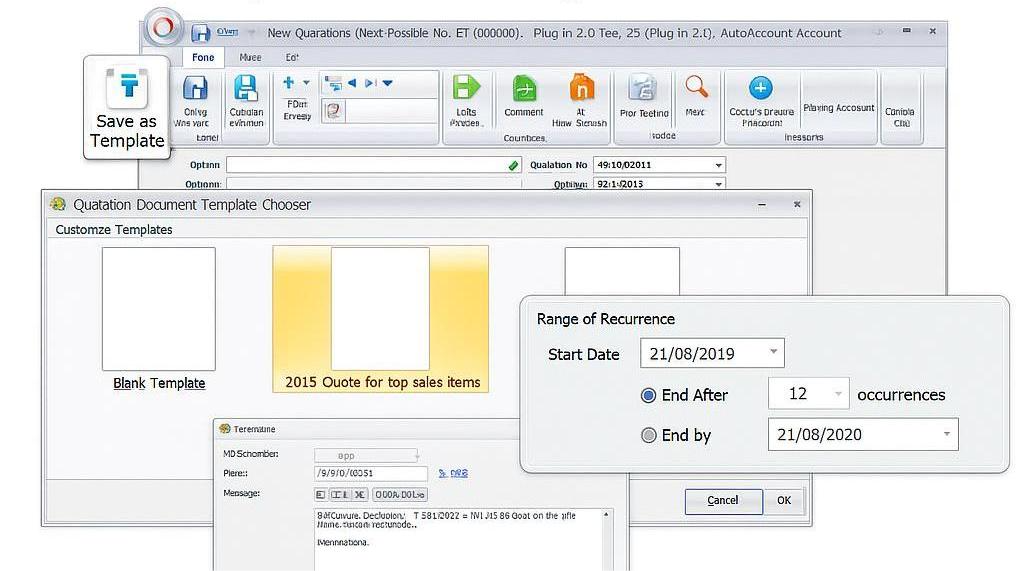Click the blue left arrow navigation icon
The height and width of the screenshot is (571, 1024).
(352, 83)
